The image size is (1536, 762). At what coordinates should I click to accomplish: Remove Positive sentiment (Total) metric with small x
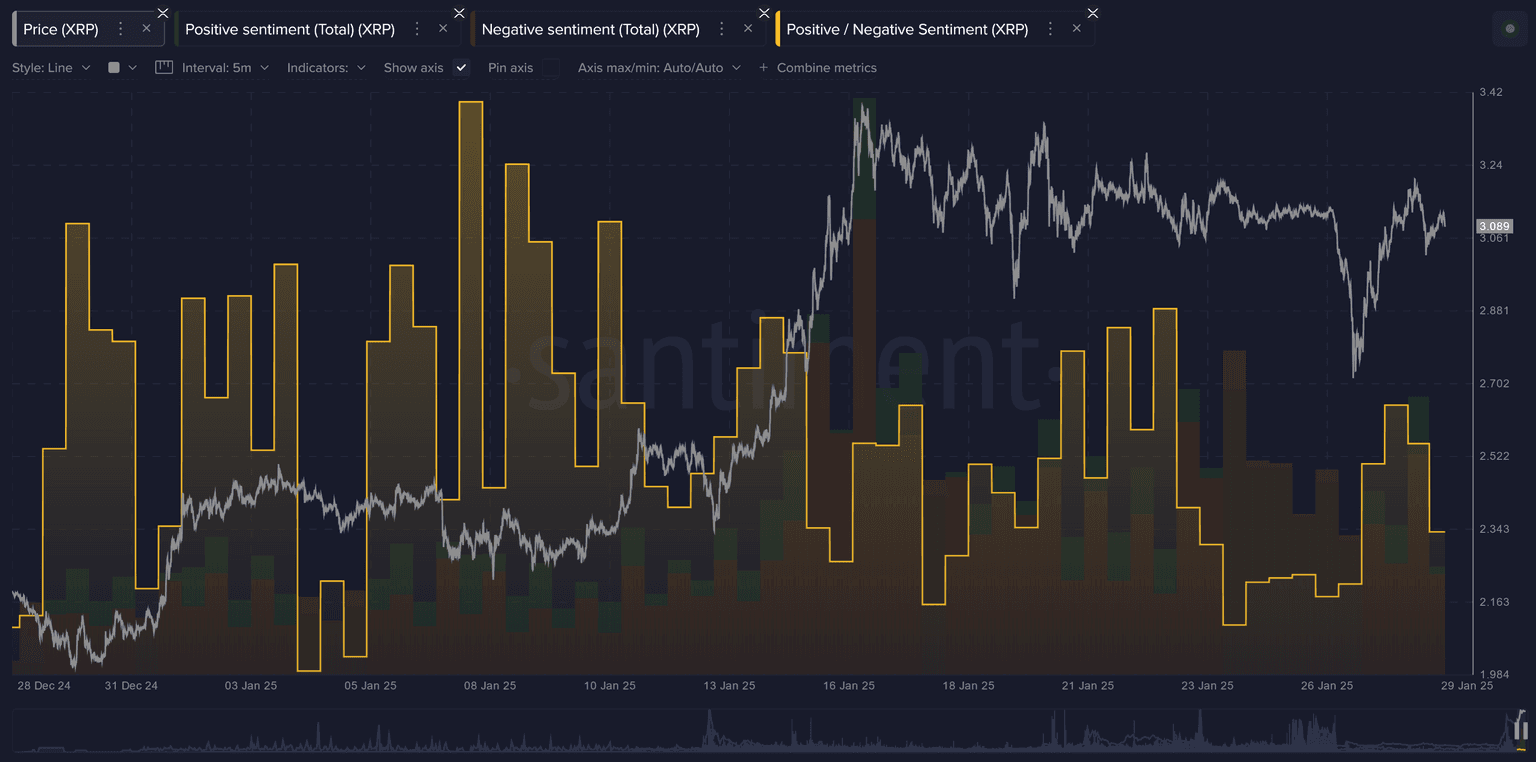[443, 29]
